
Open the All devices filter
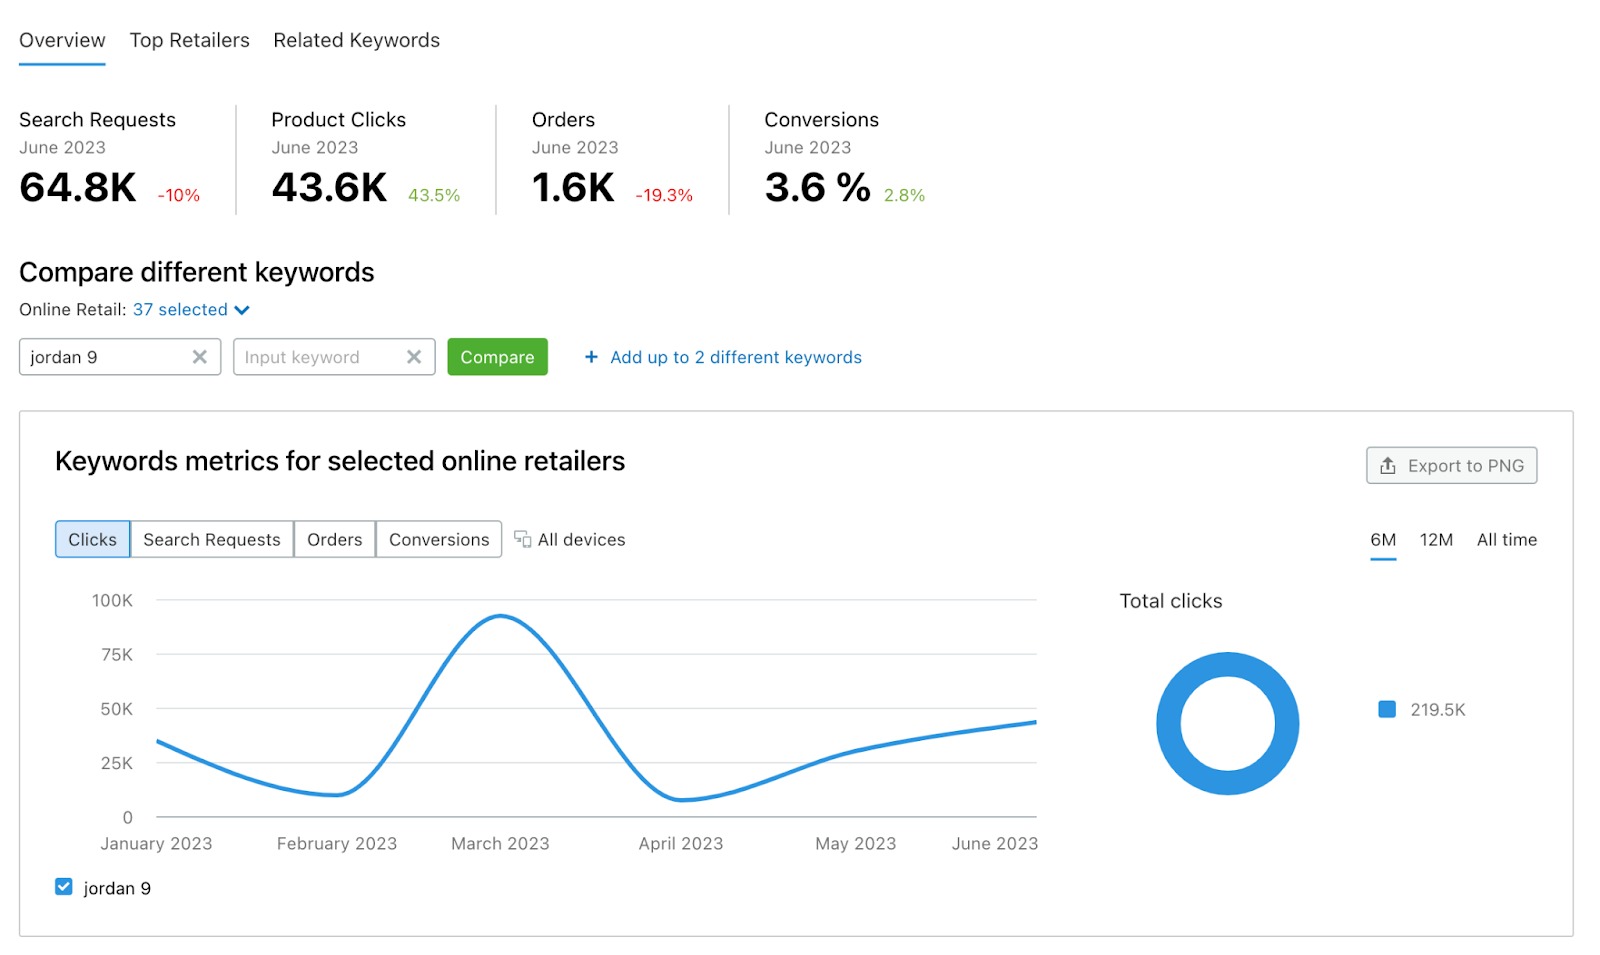[x=570, y=539]
